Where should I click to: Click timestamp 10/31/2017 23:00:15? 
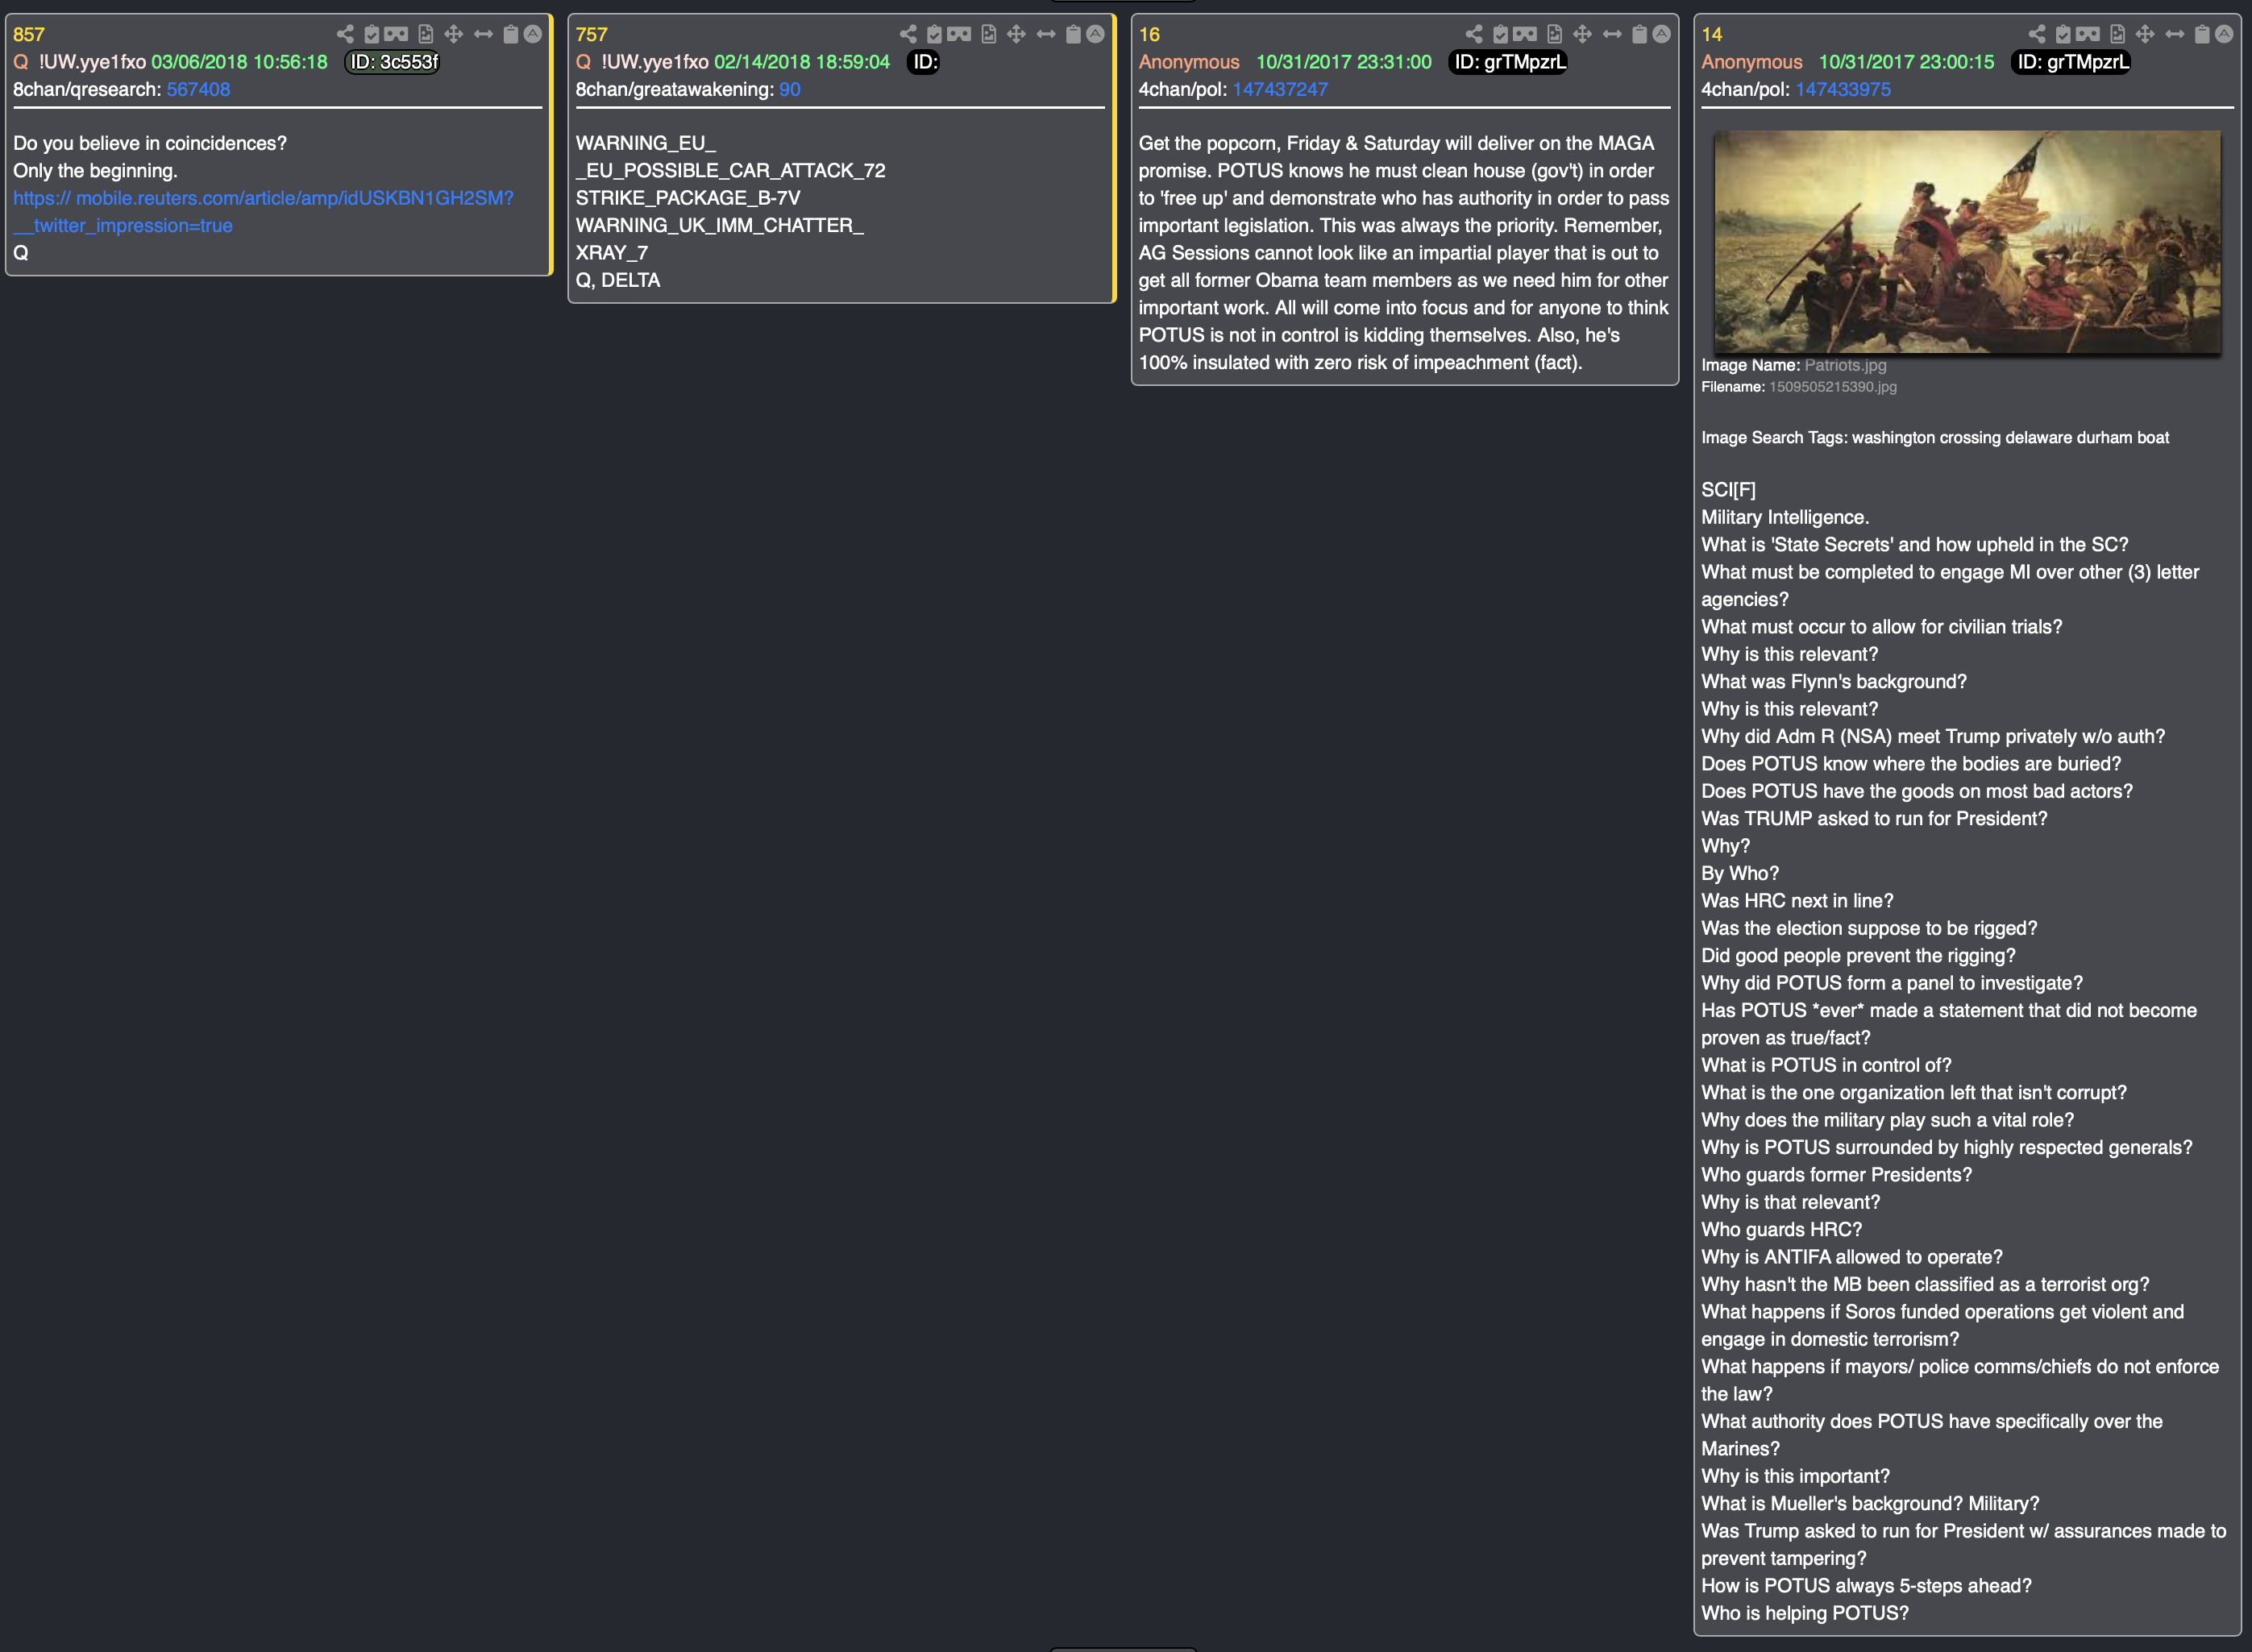click(1906, 62)
